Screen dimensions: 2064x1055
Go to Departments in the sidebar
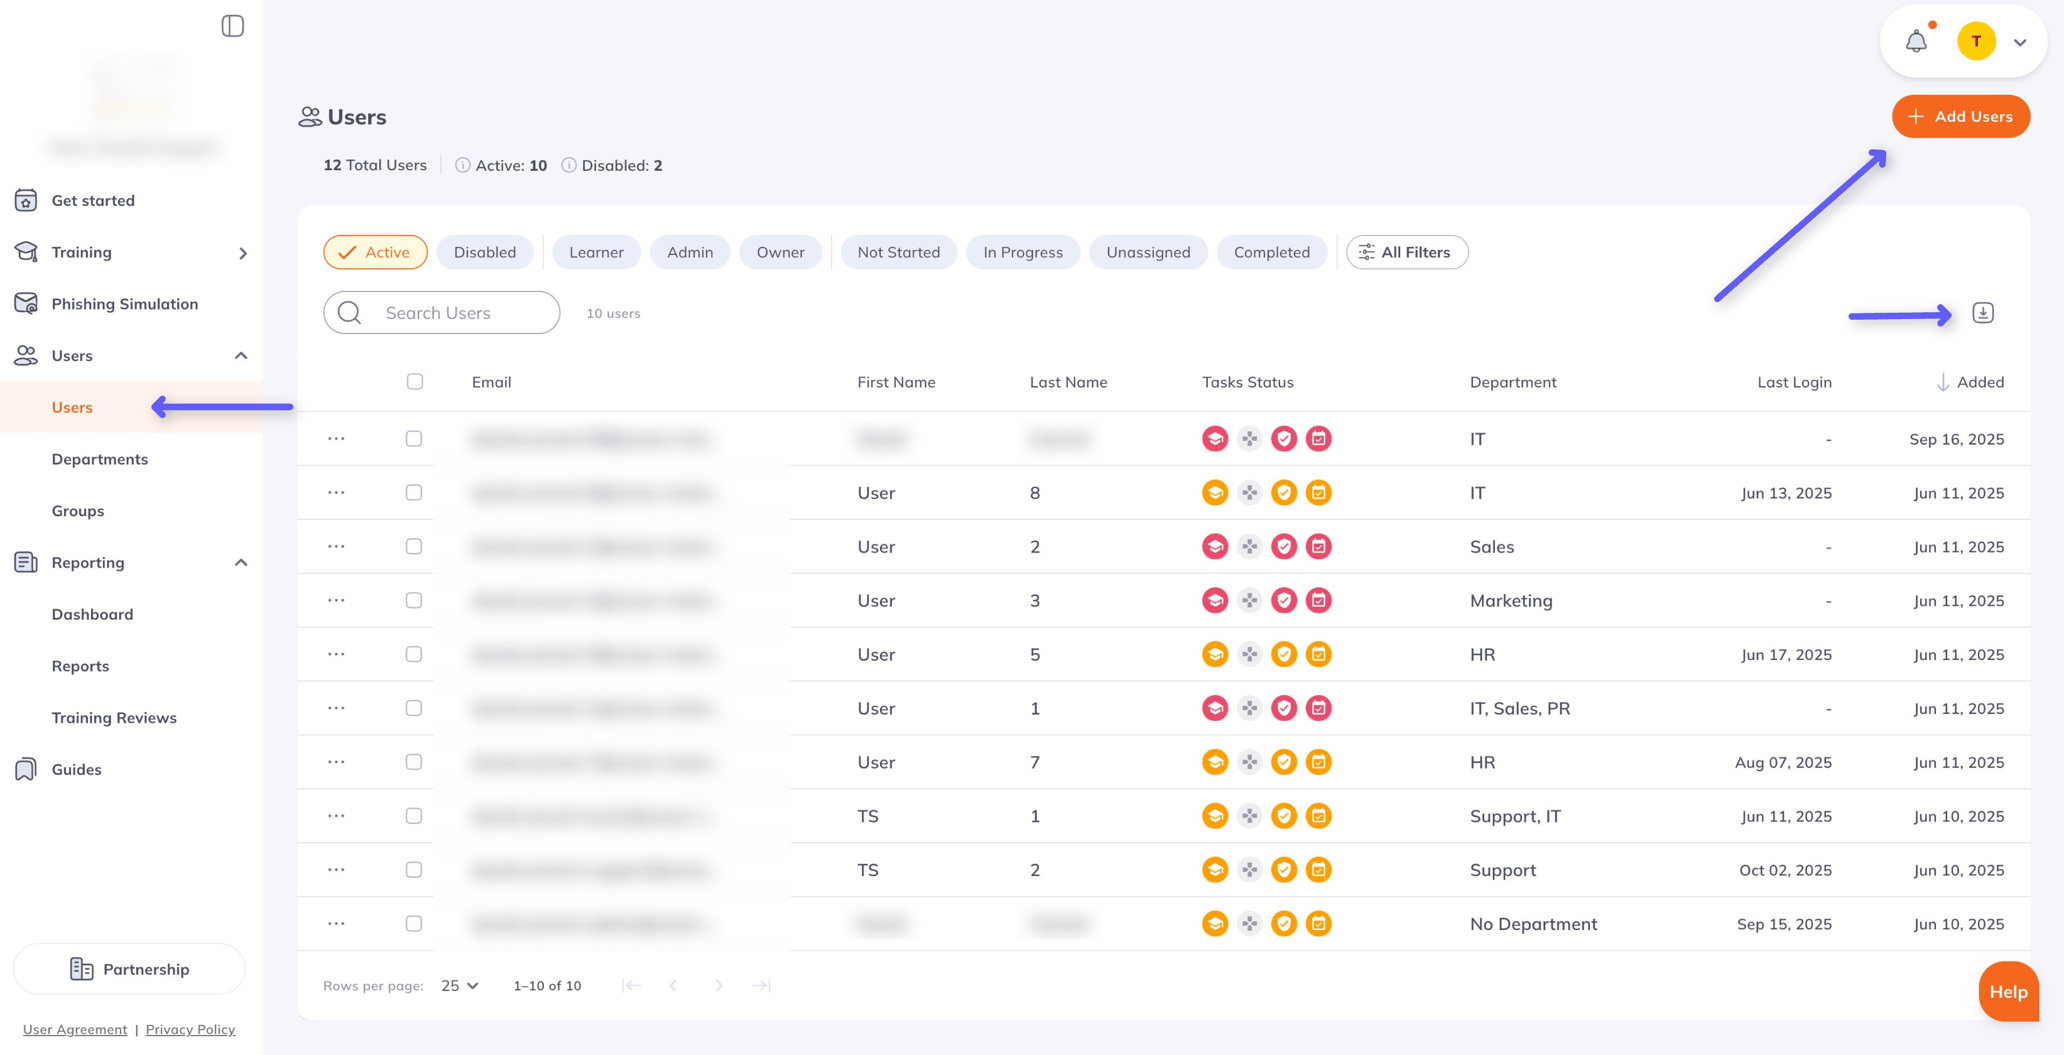100,459
